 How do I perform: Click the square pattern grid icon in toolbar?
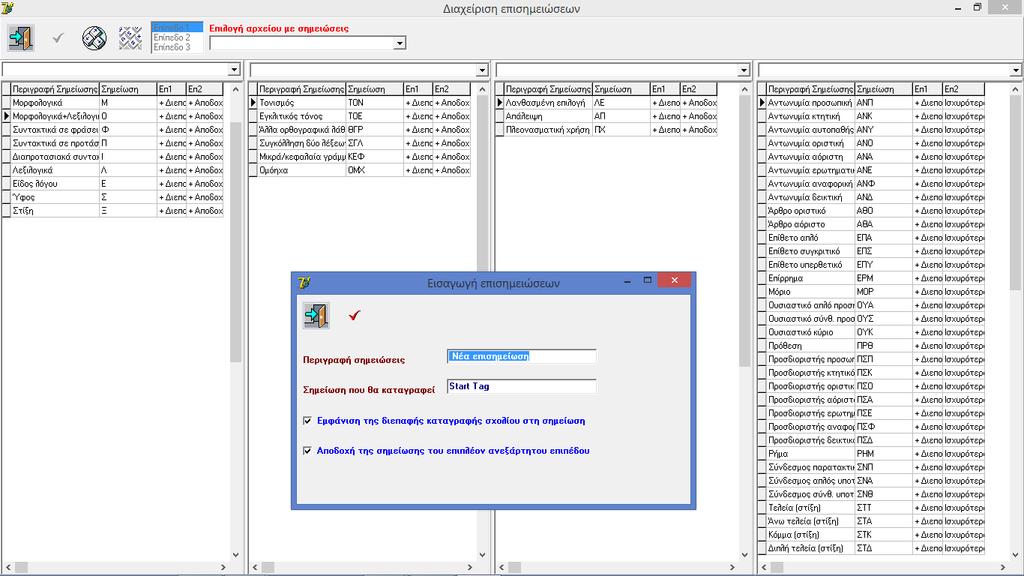pyautogui.click(x=131, y=38)
